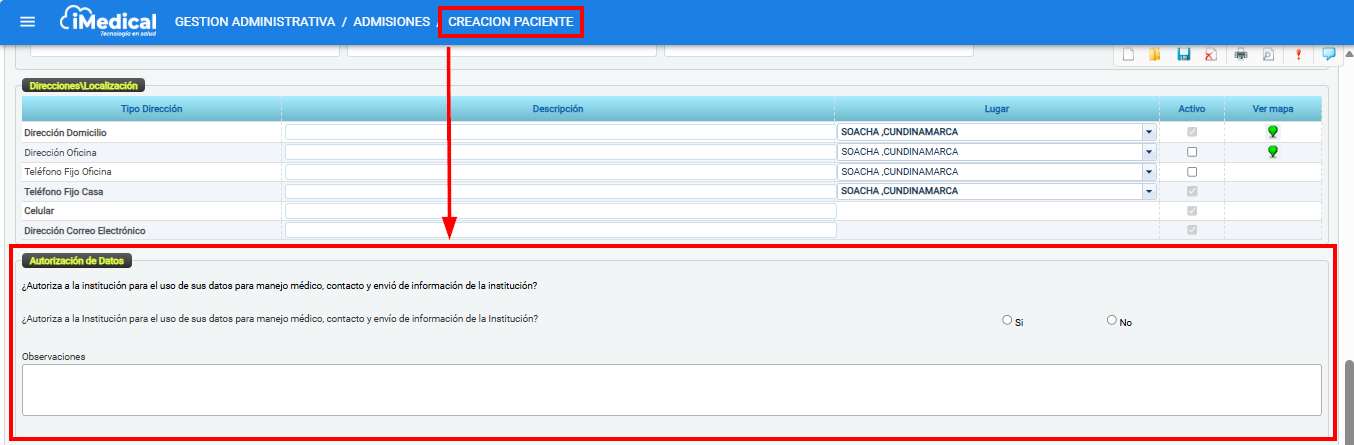Screen dimensions: 1354x445
Task: Enable Activo checkbox for Dirección Oficina
Action: [x=1191, y=152]
